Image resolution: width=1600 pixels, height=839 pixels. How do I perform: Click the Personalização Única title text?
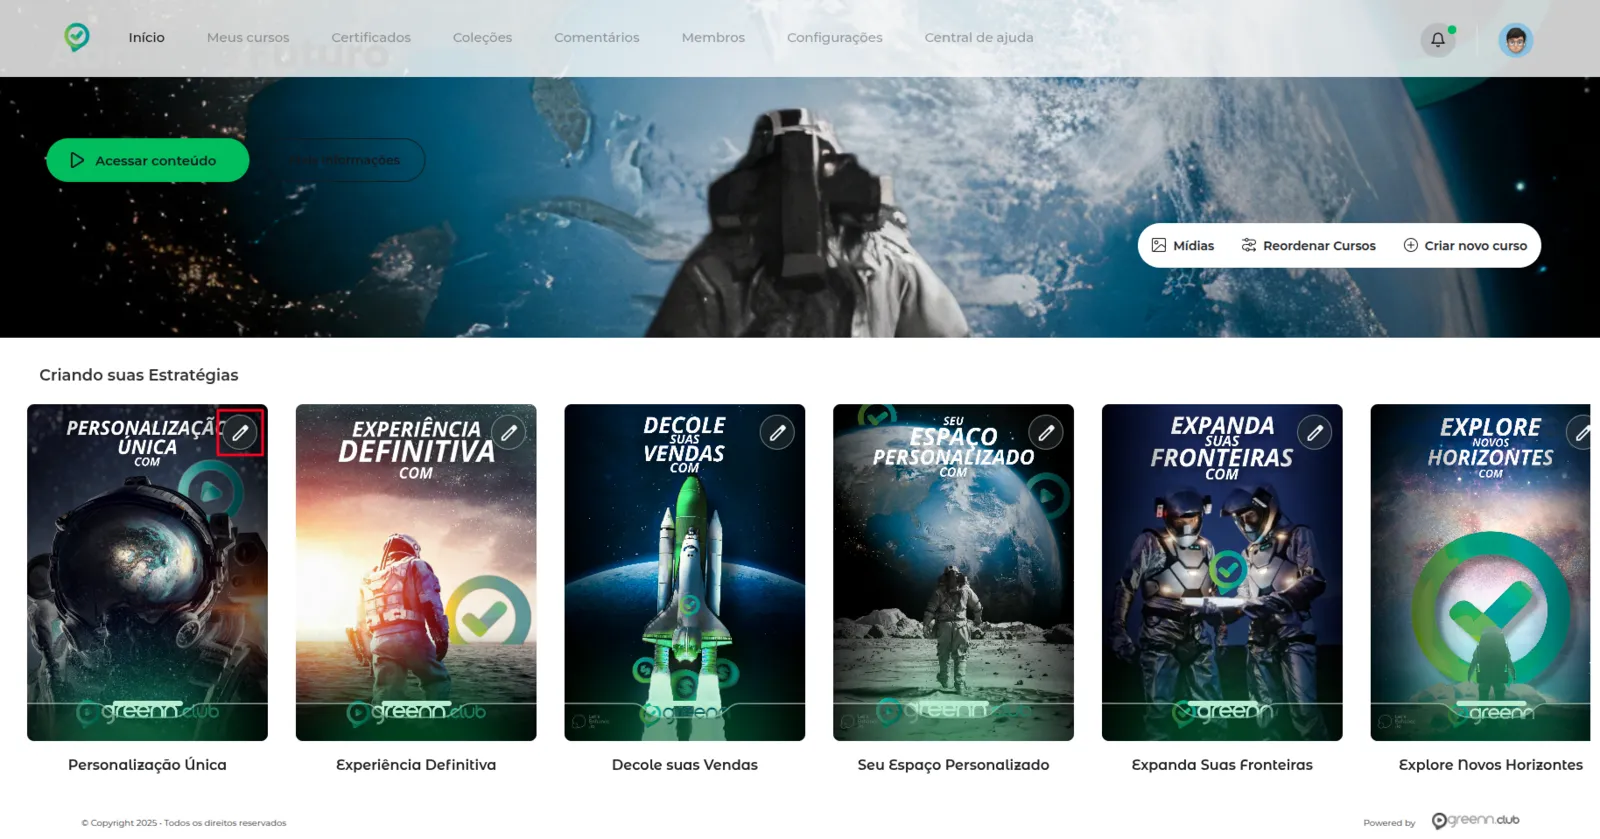[147, 765]
